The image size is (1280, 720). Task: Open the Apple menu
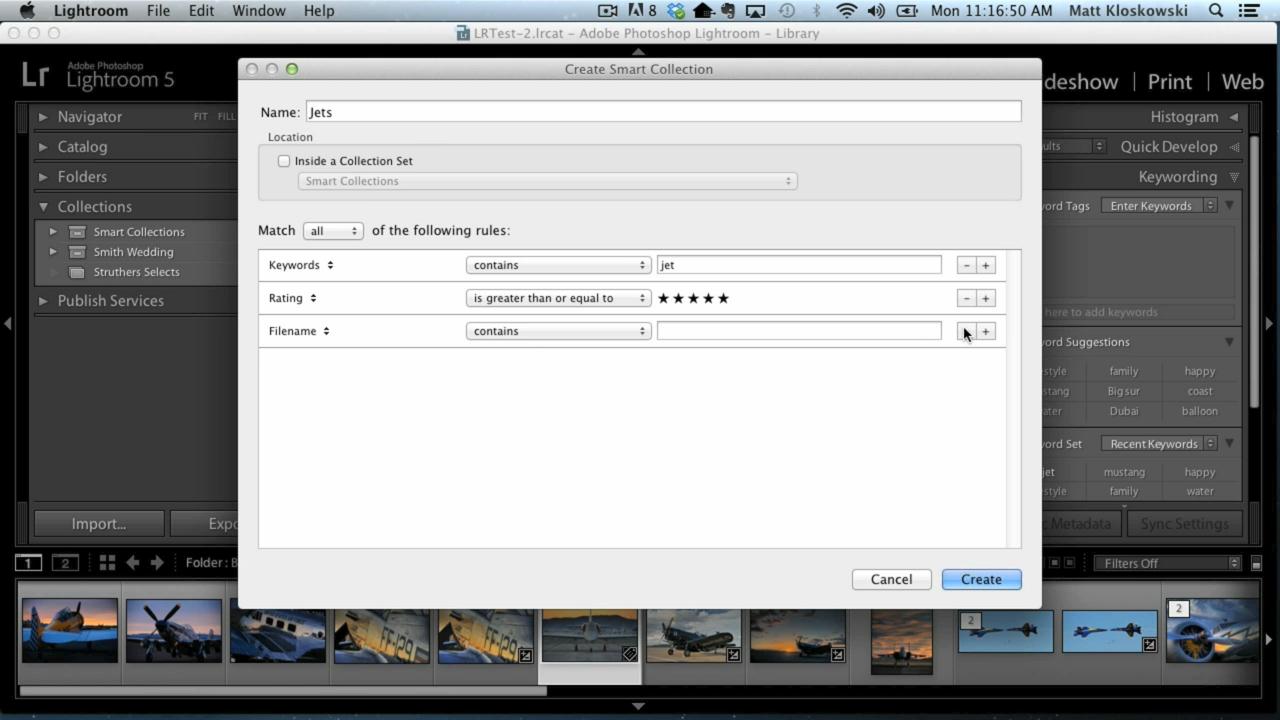point(27,11)
